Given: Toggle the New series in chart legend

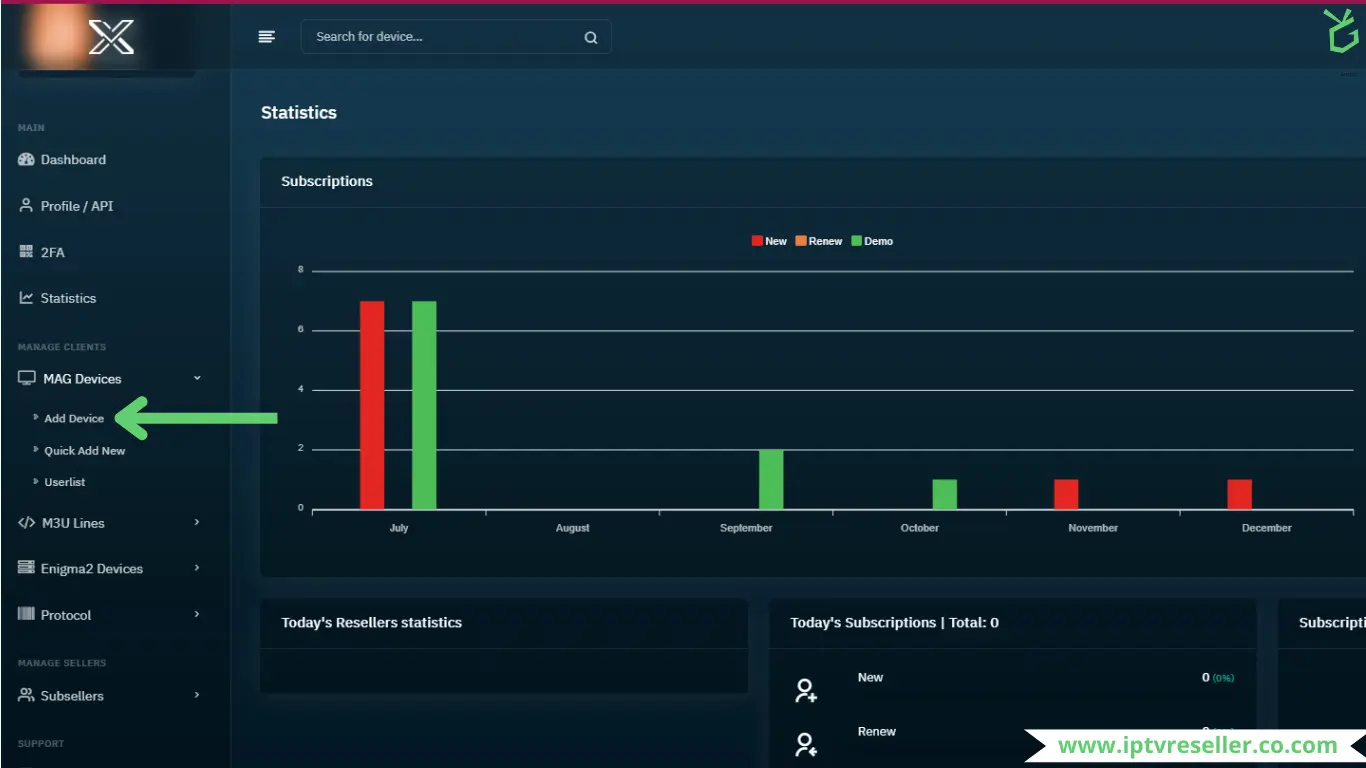Looking at the screenshot, I should pyautogui.click(x=769, y=241).
